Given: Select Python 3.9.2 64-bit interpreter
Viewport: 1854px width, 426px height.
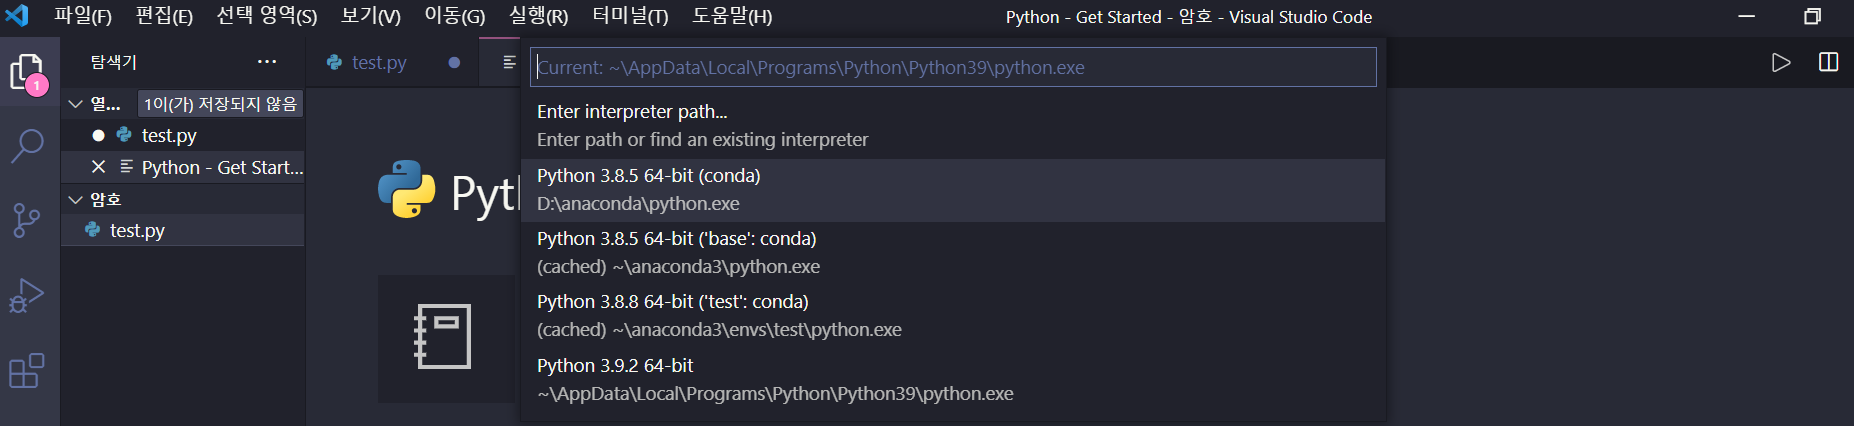Looking at the screenshot, I should coord(953,380).
